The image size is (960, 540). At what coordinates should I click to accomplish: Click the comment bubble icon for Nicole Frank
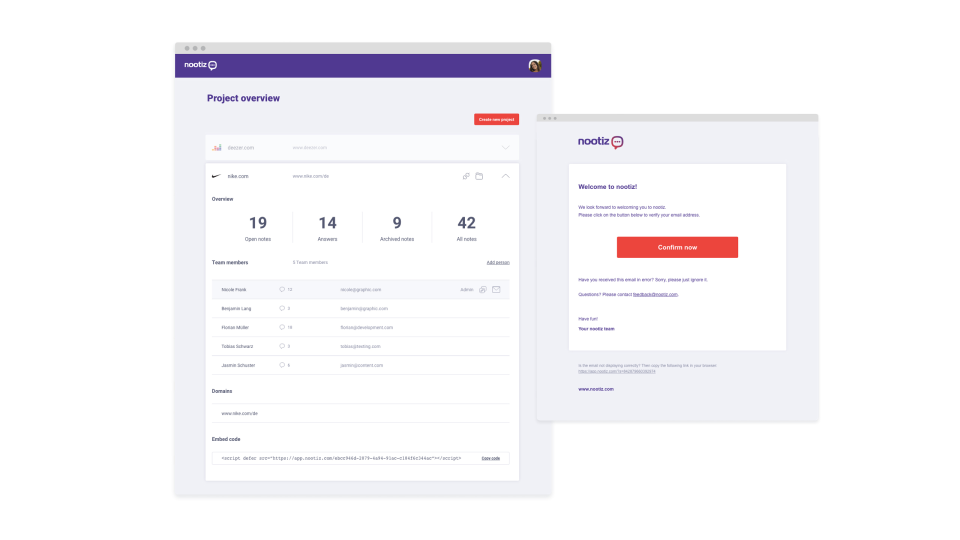click(282, 290)
